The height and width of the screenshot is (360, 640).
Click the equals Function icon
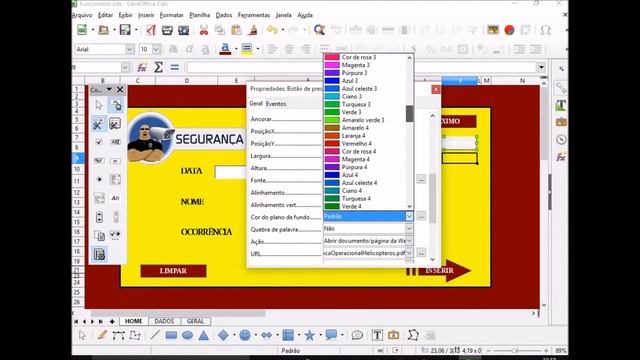click(175, 67)
